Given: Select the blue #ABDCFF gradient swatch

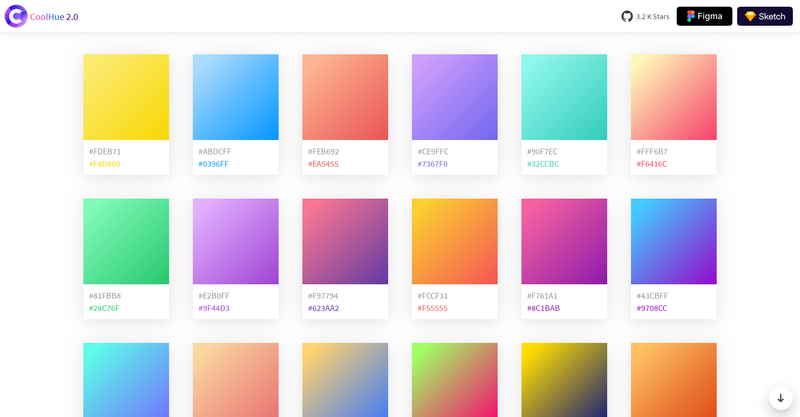Looking at the screenshot, I should pos(236,97).
